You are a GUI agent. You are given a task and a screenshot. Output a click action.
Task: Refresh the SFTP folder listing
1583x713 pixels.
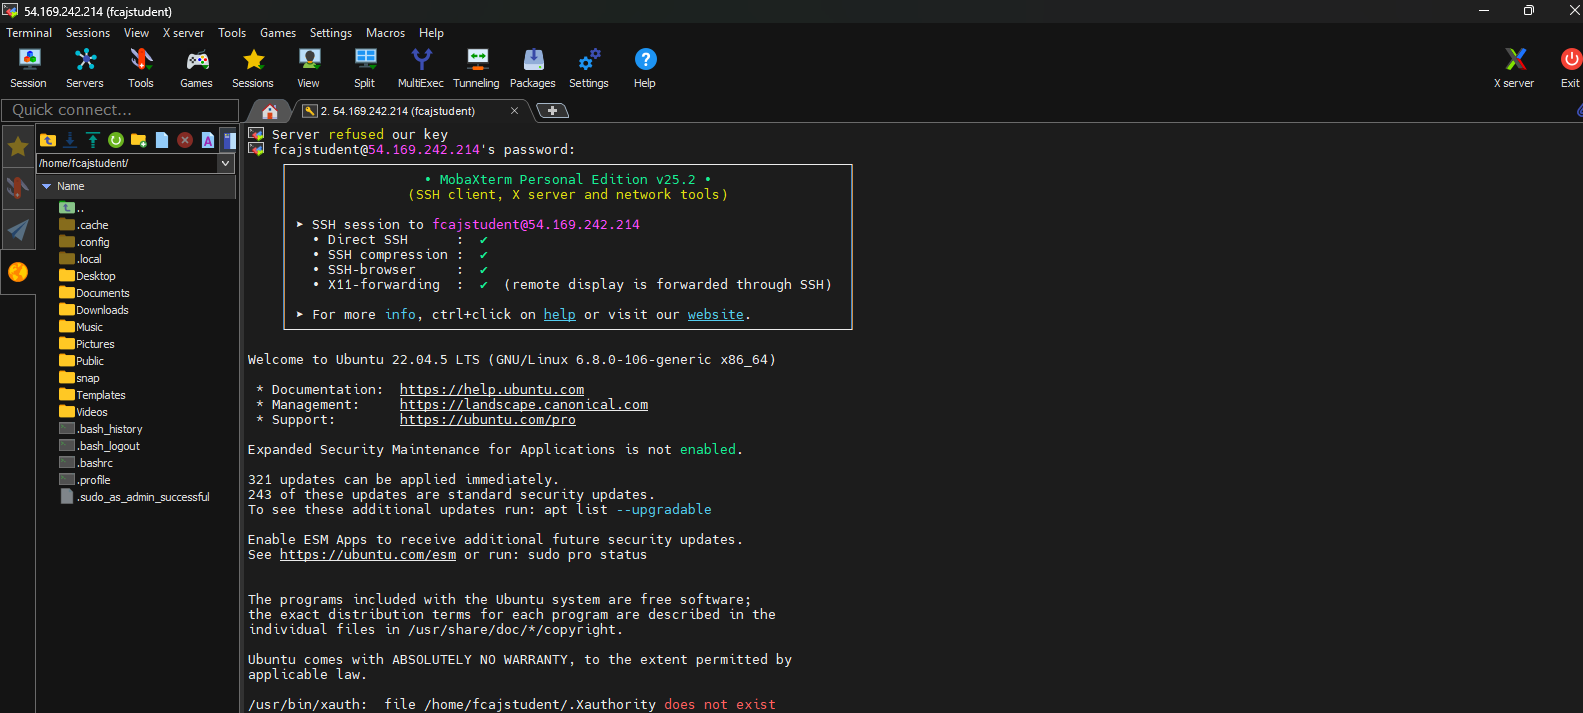click(116, 140)
